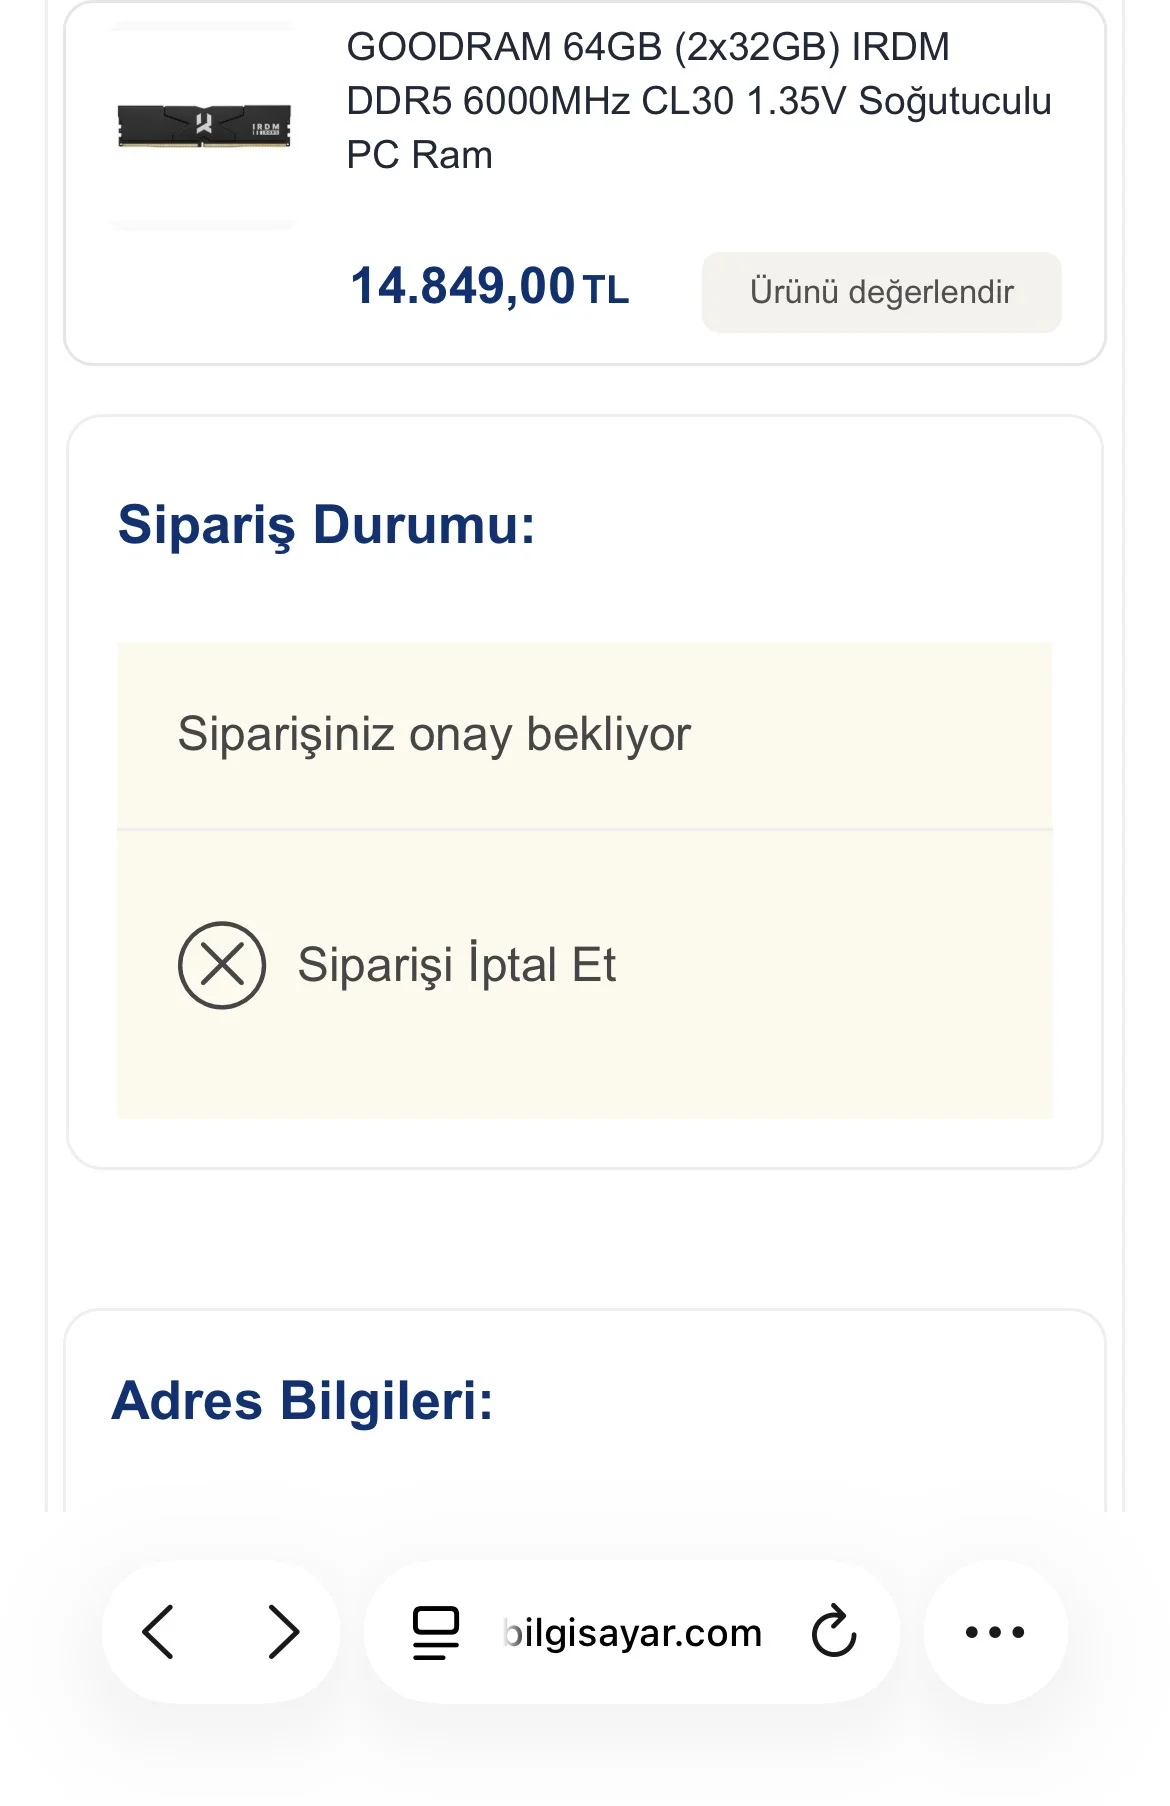Tap the browser back arrow
Image resolution: width=1170 pixels, height=1806 pixels.
pyautogui.click(x=159, y=1632)
